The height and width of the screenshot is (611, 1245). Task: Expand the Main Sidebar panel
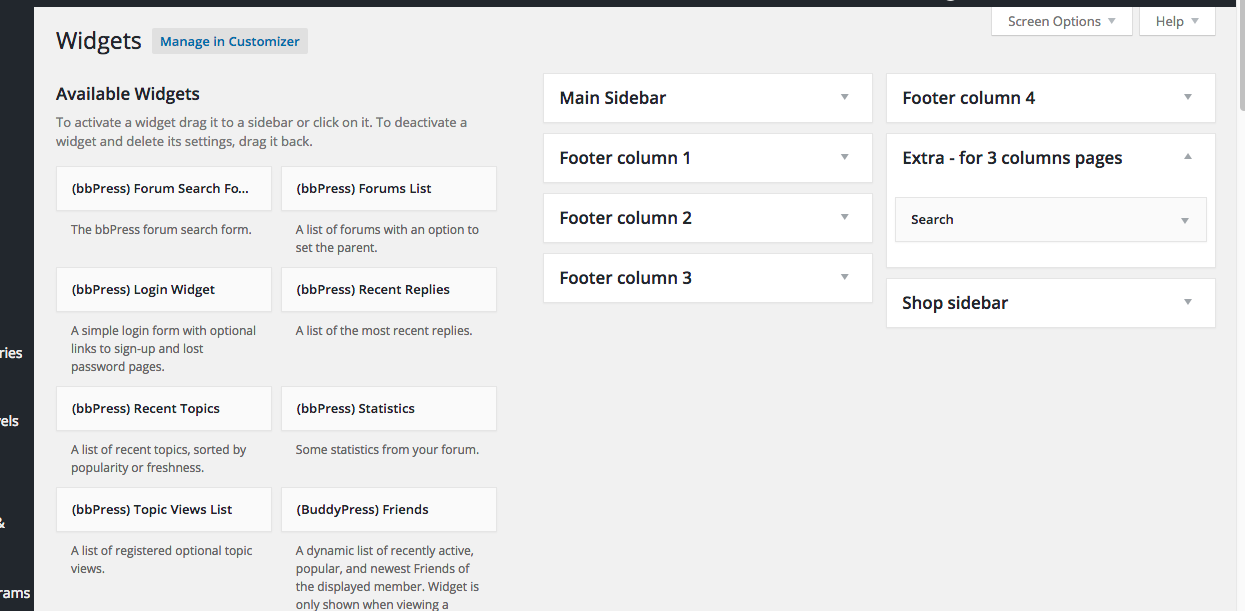[708, 98]
